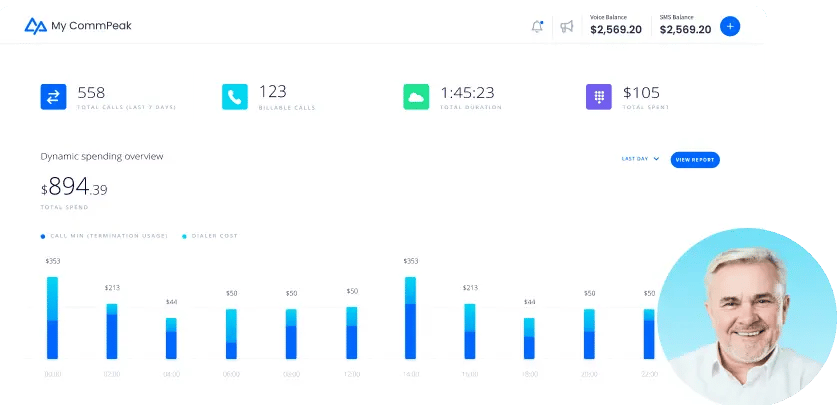Open the notifications bell icon
Screen dimensions: 837x405
537,26
